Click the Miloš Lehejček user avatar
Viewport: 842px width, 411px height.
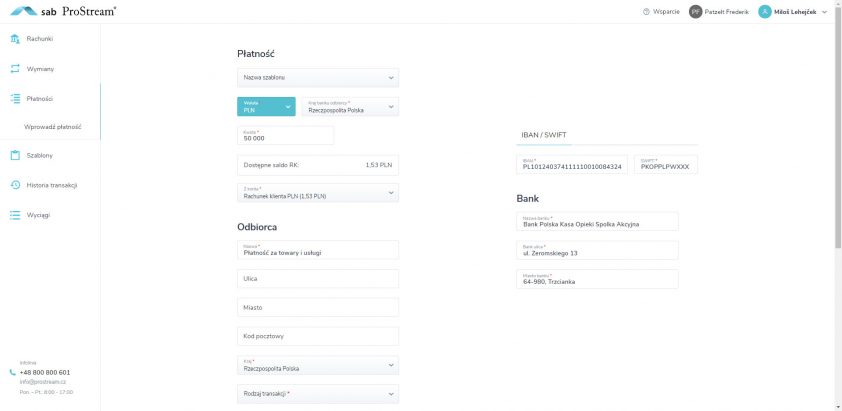click(x=765, y=11)
